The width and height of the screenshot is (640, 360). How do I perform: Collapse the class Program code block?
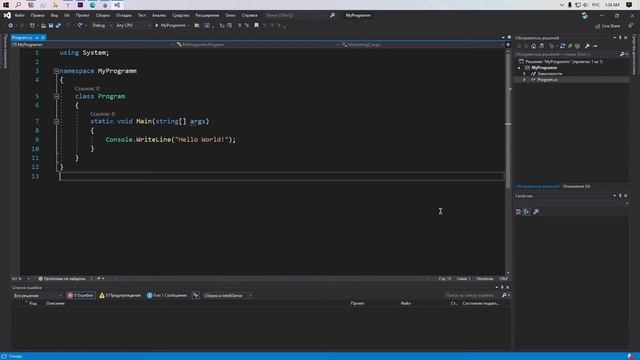pos(56,96)
